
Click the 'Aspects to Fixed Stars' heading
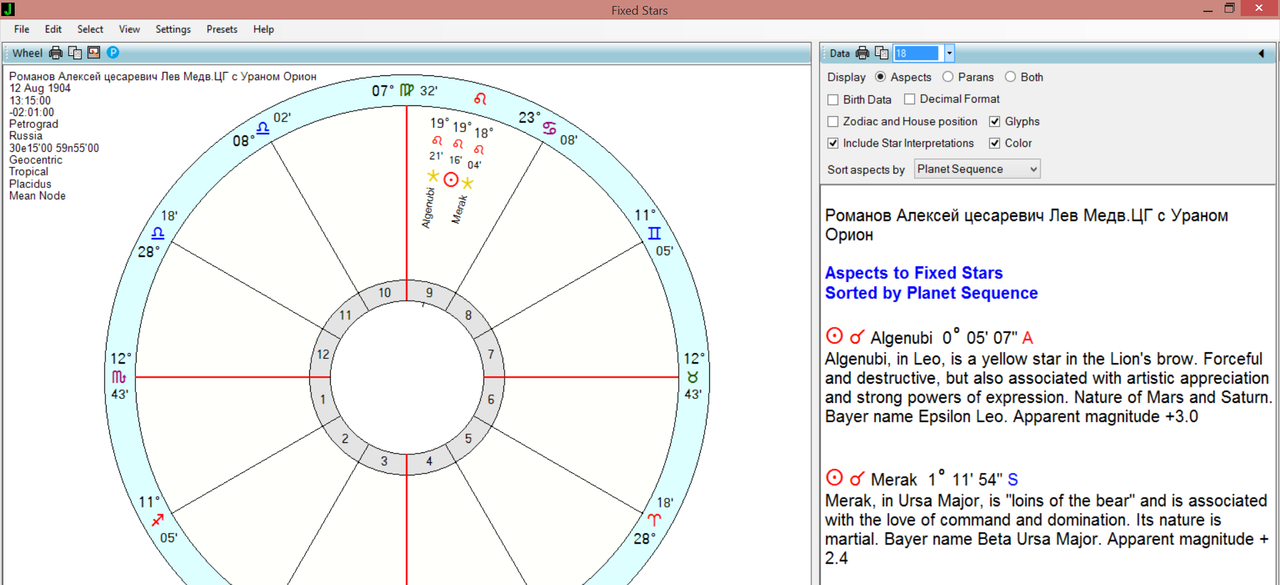914,273
